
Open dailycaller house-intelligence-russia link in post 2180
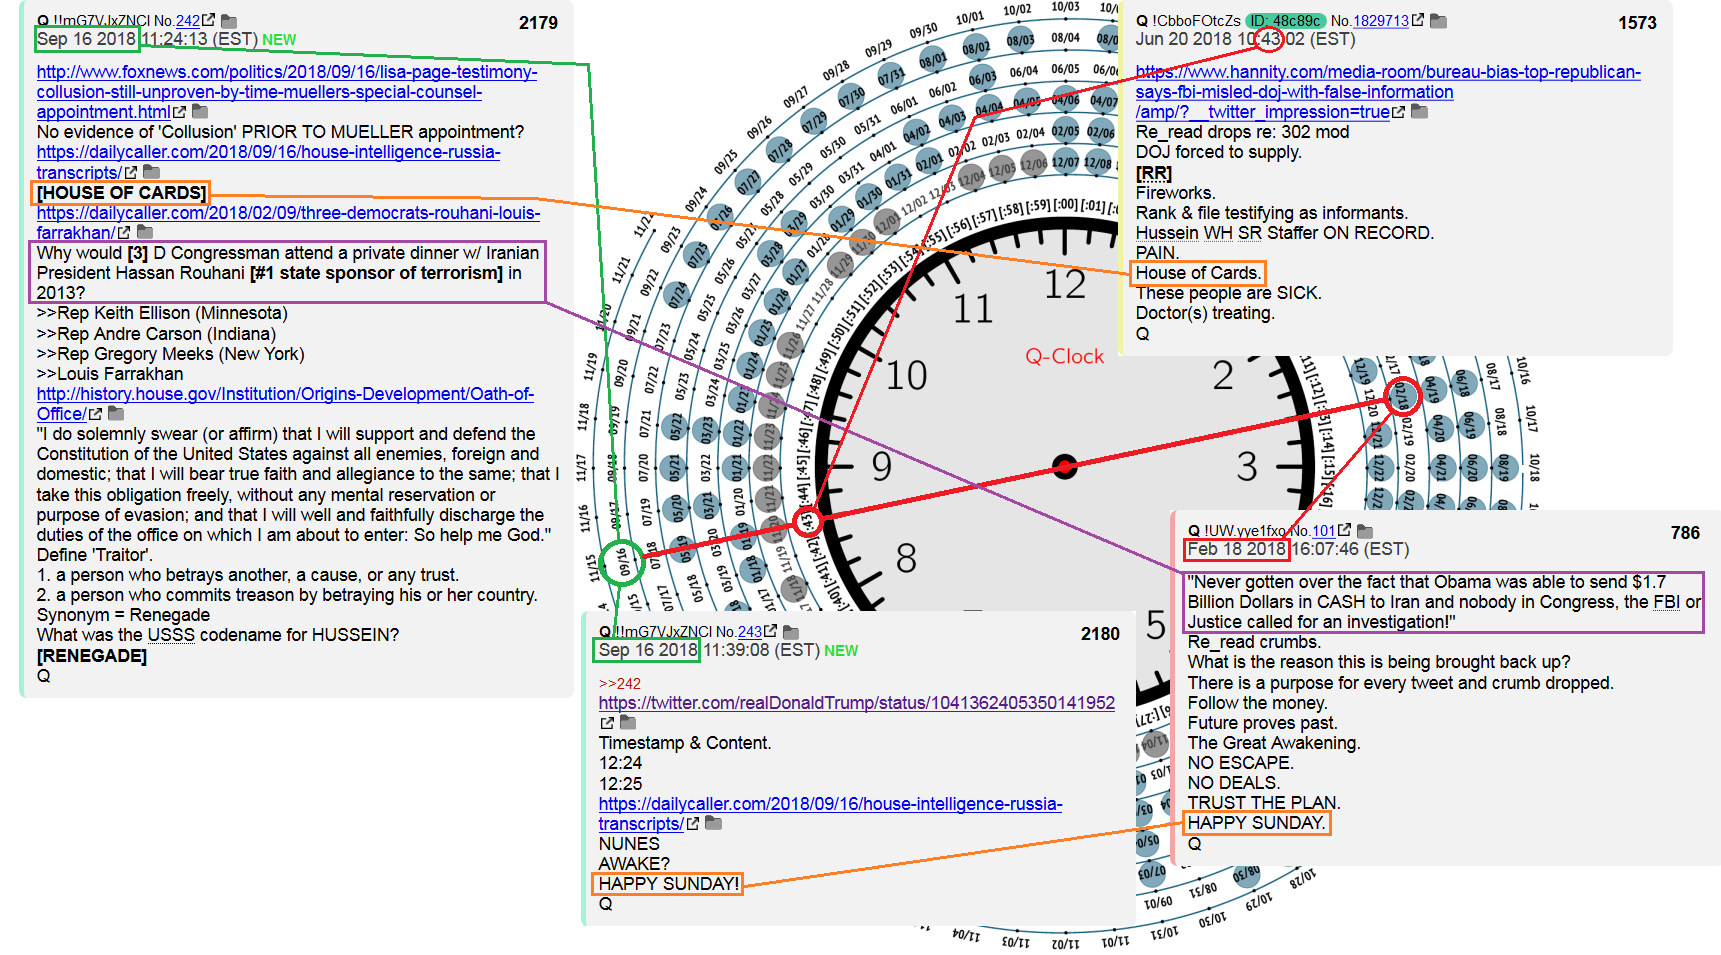pyautogui.click(x=830, y=814)
